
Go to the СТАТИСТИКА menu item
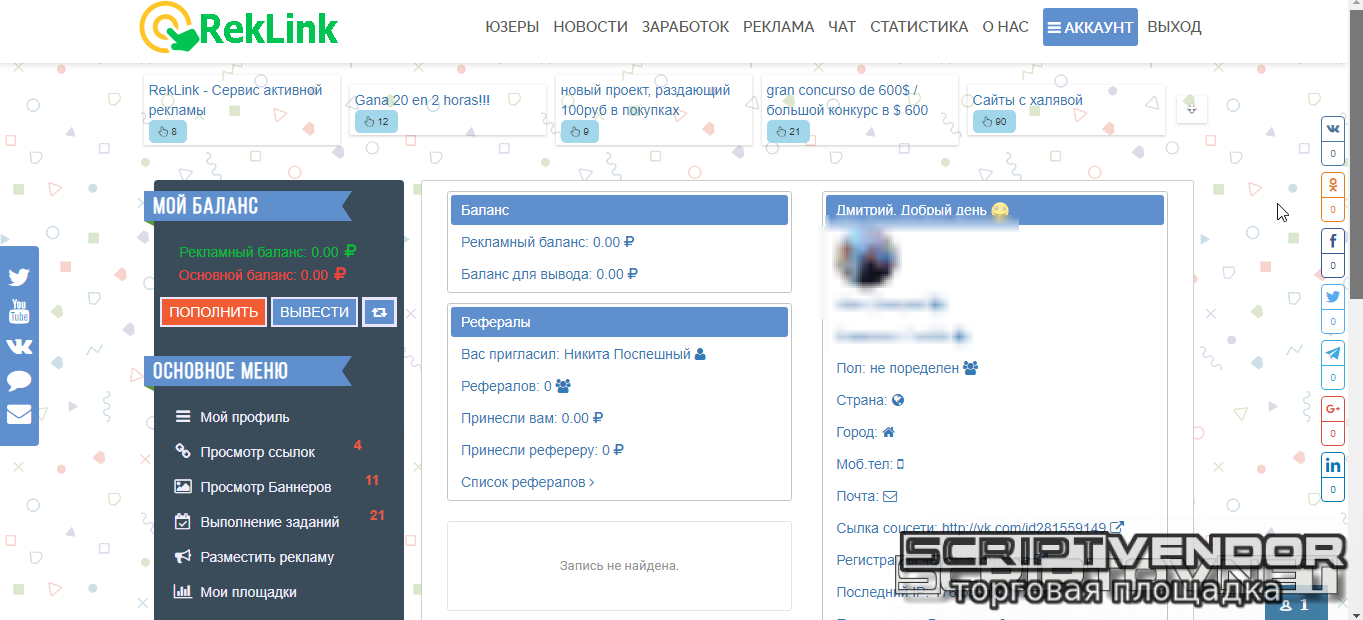[x=918, y=27]
